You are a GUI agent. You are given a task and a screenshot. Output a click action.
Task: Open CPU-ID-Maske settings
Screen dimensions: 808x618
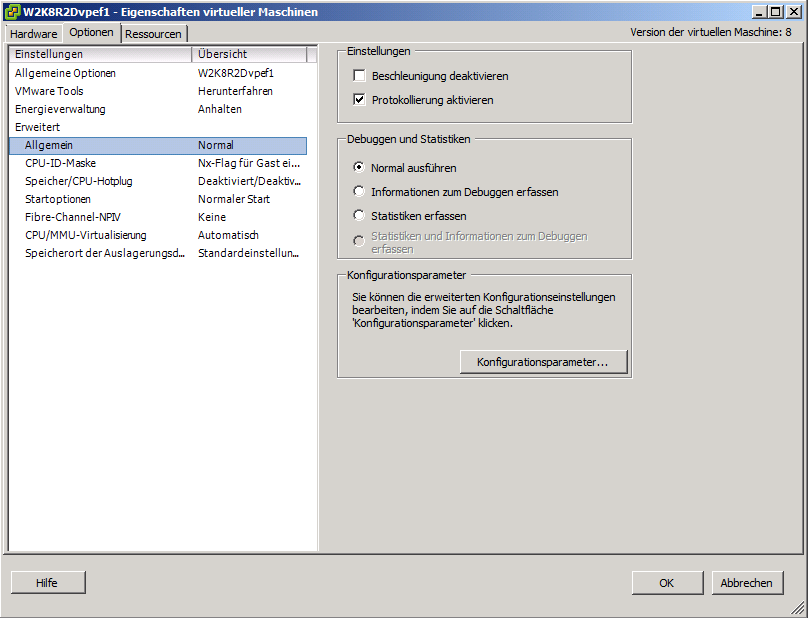(x=158, y=163)
